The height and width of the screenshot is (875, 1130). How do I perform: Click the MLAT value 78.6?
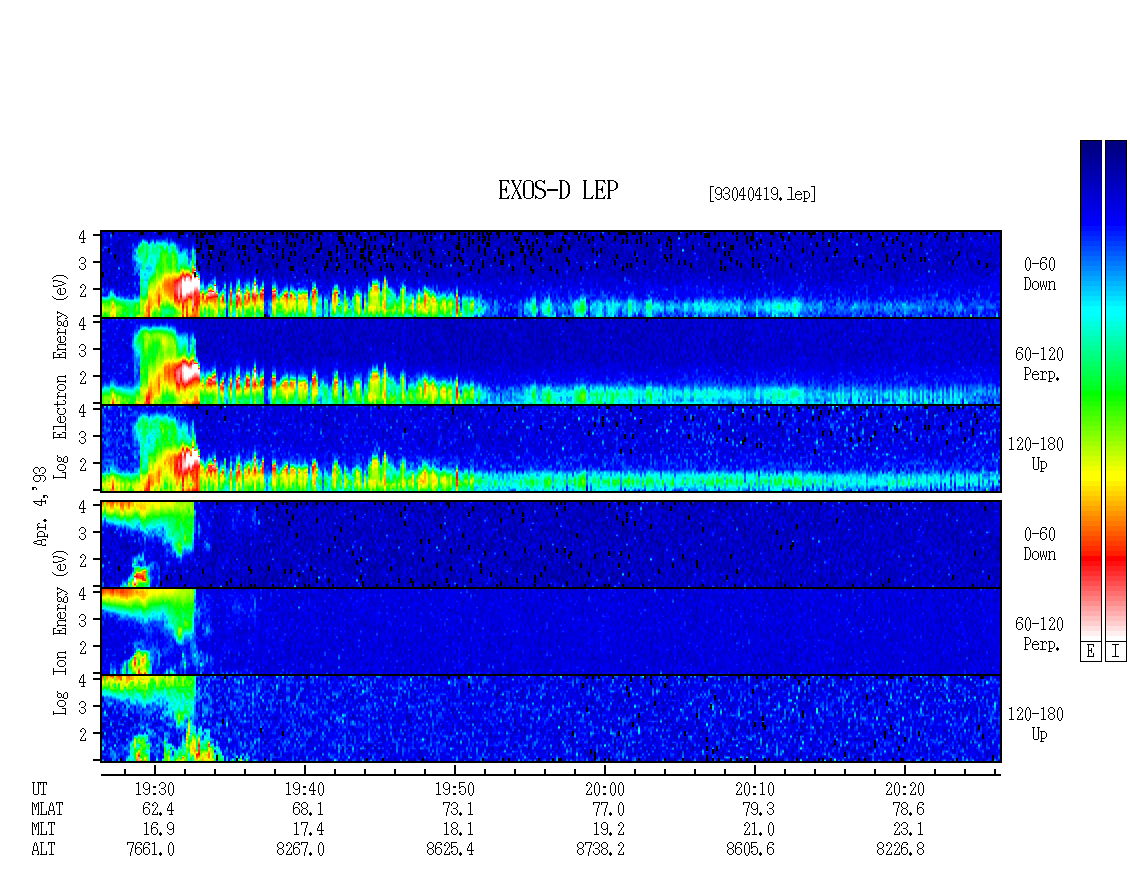pyautogui.click(x=908, y=809)
